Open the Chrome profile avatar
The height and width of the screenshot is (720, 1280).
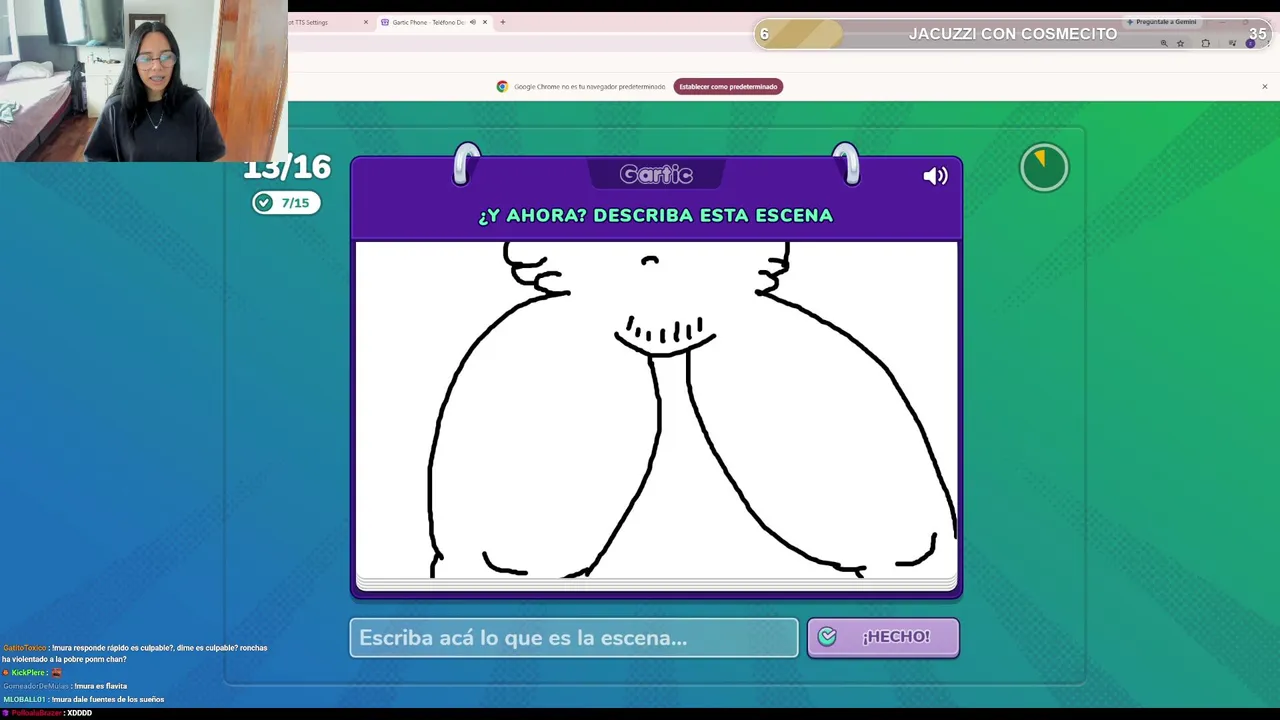click(x=1250, y=44)
